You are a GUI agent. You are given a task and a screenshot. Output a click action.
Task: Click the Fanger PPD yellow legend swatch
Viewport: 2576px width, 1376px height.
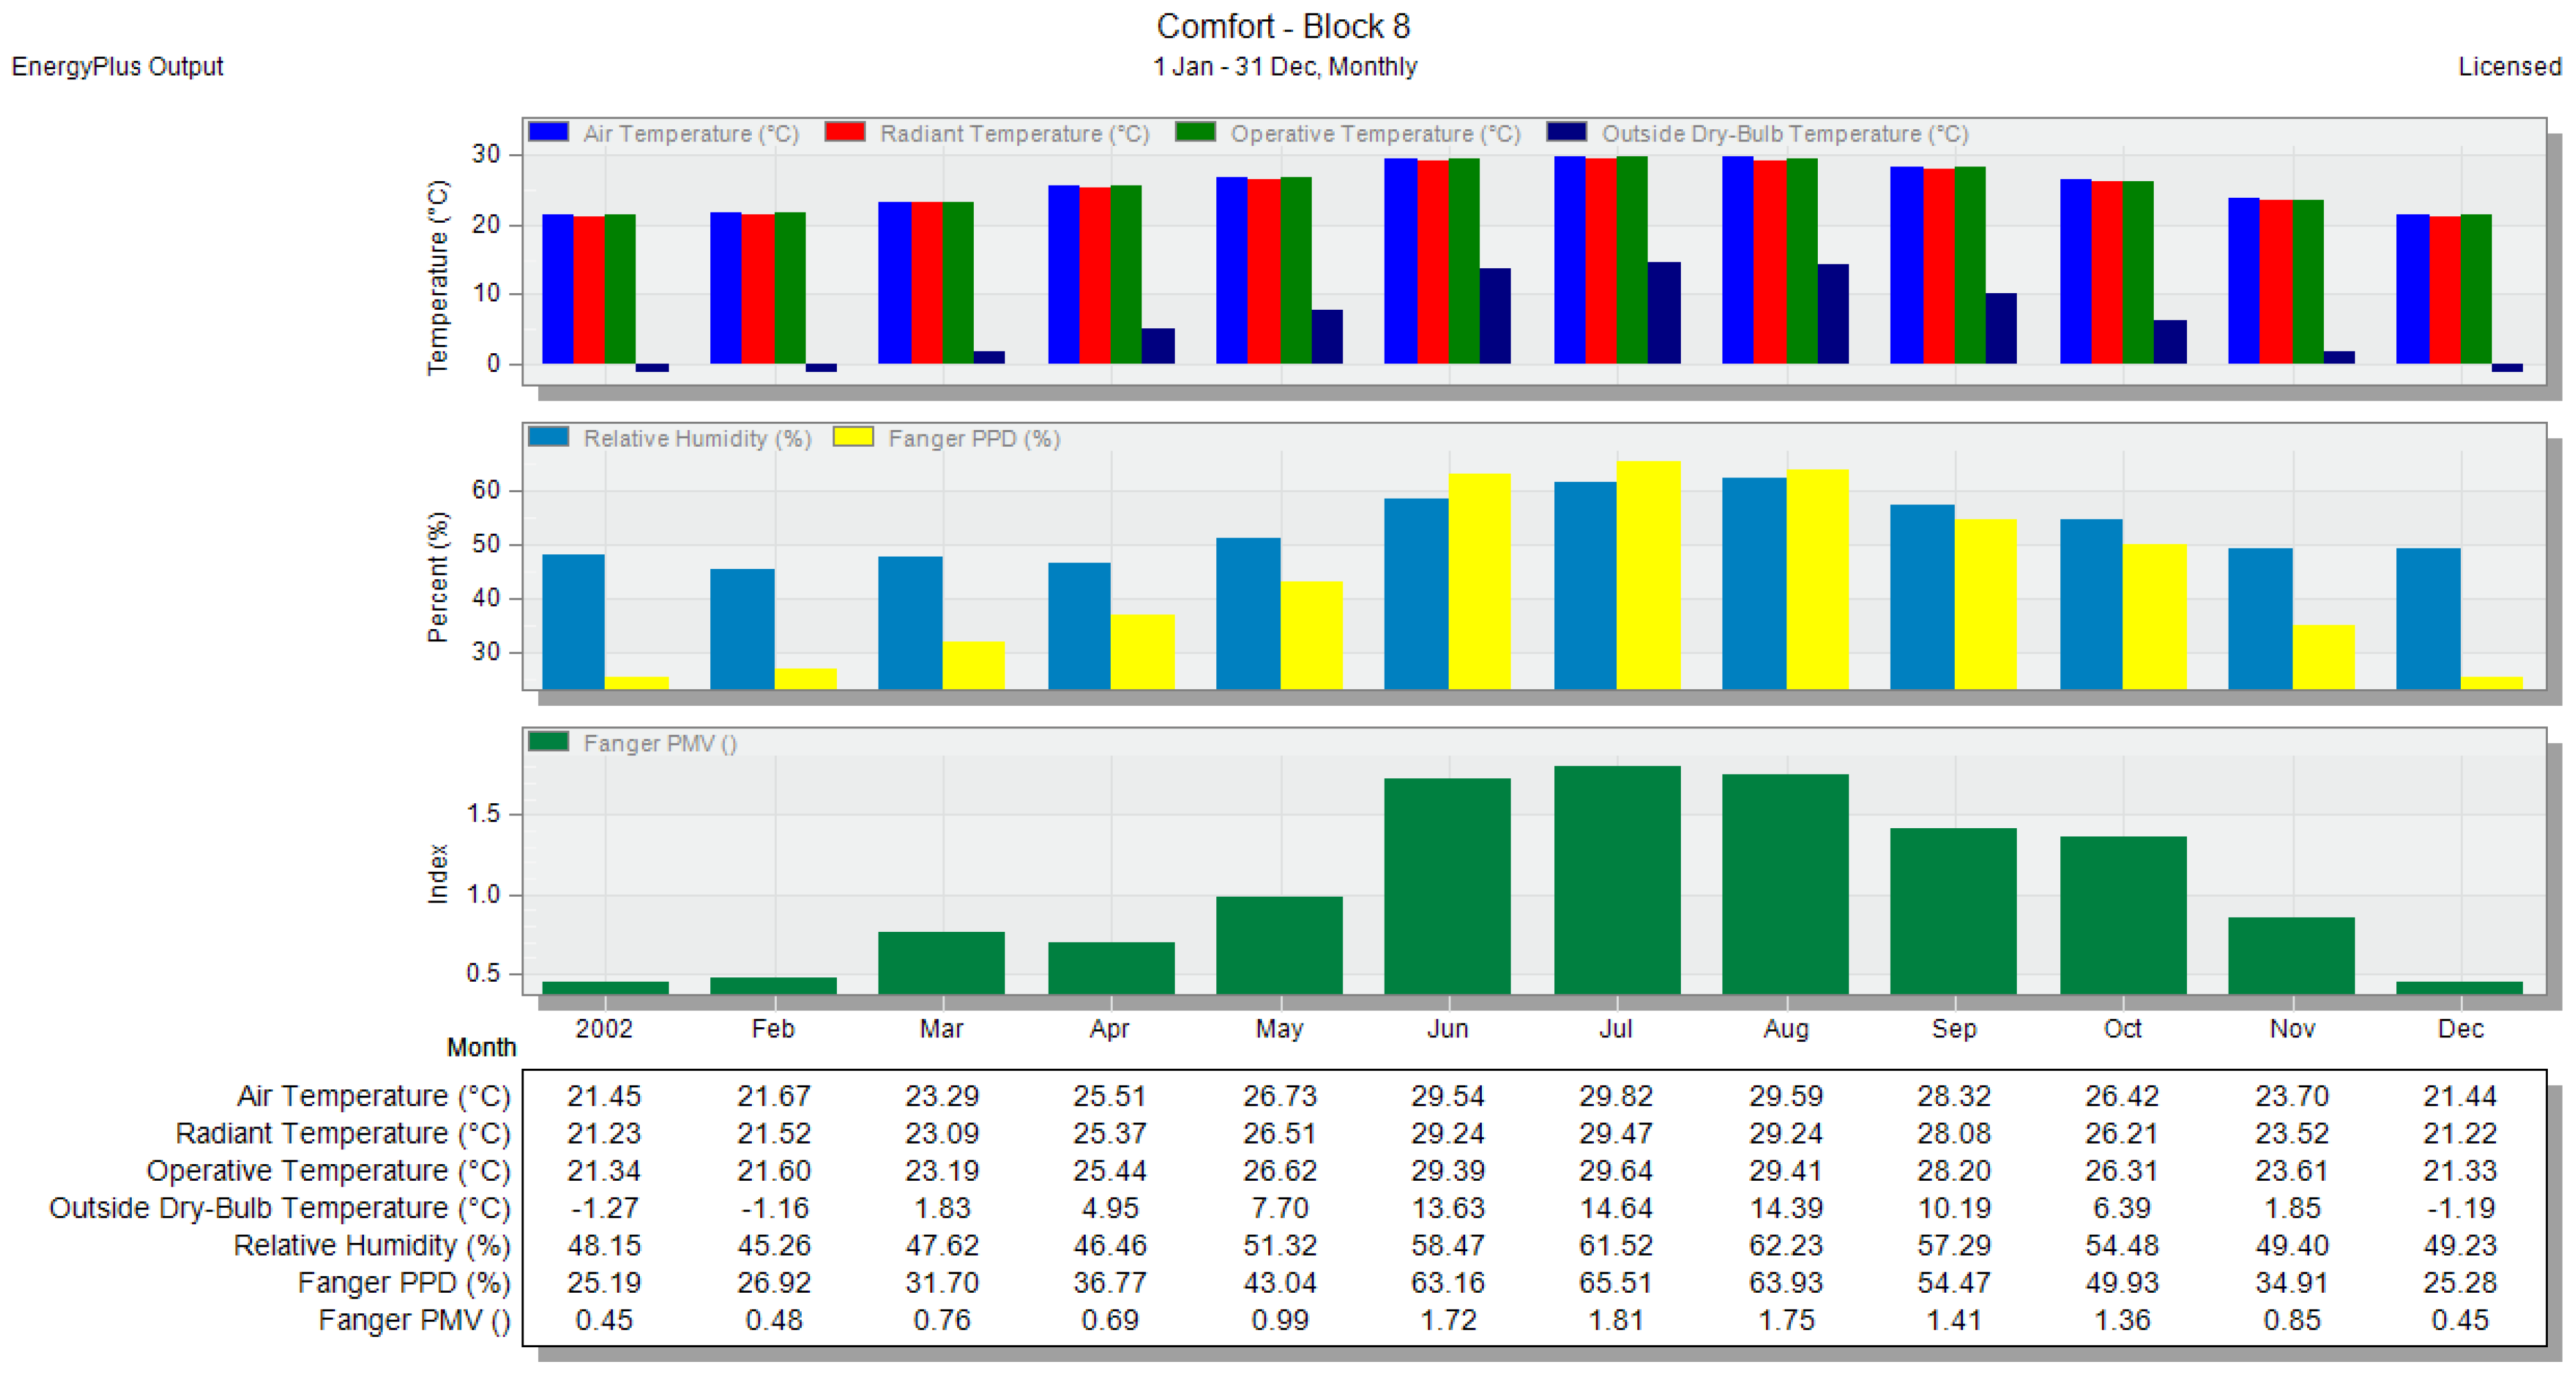coord(853,437)
